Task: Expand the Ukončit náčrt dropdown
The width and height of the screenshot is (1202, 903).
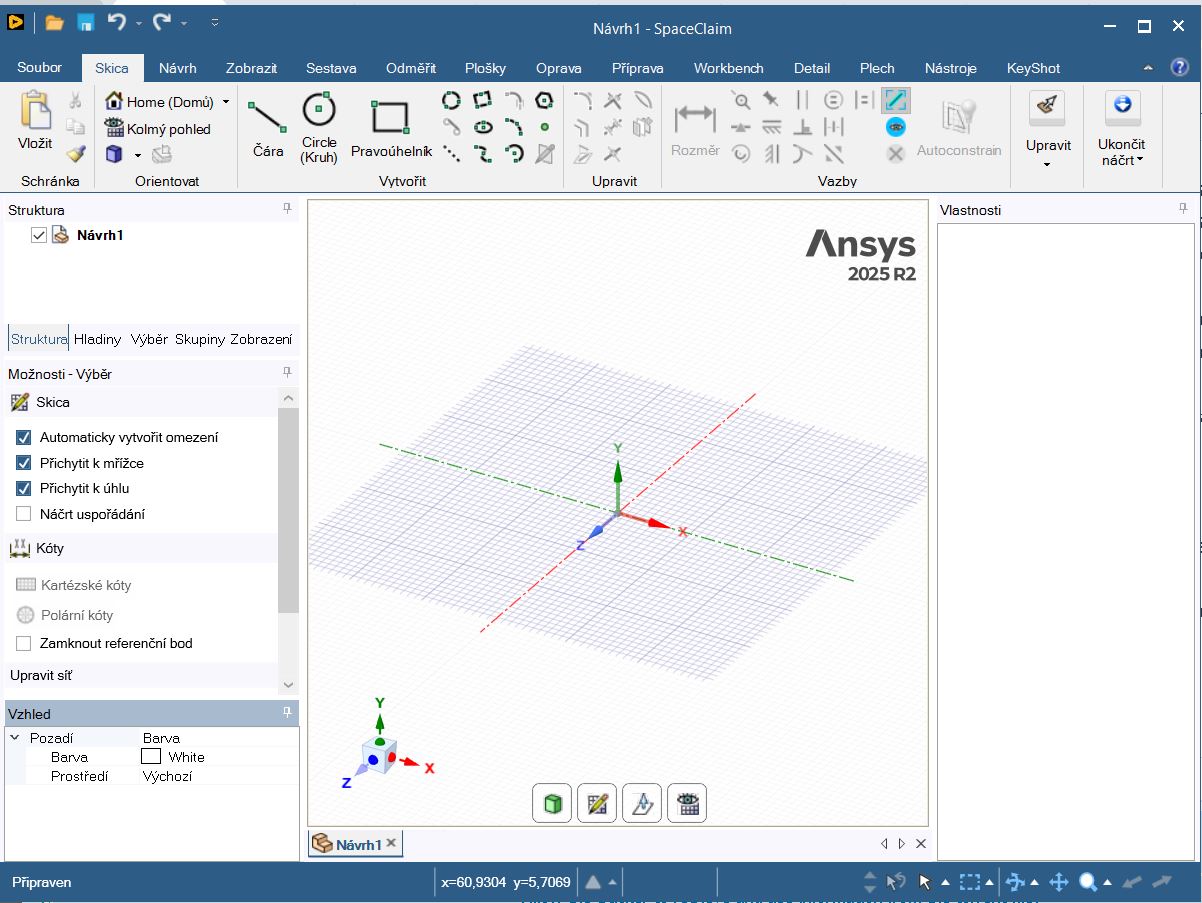Action: tap(1121, 160)
